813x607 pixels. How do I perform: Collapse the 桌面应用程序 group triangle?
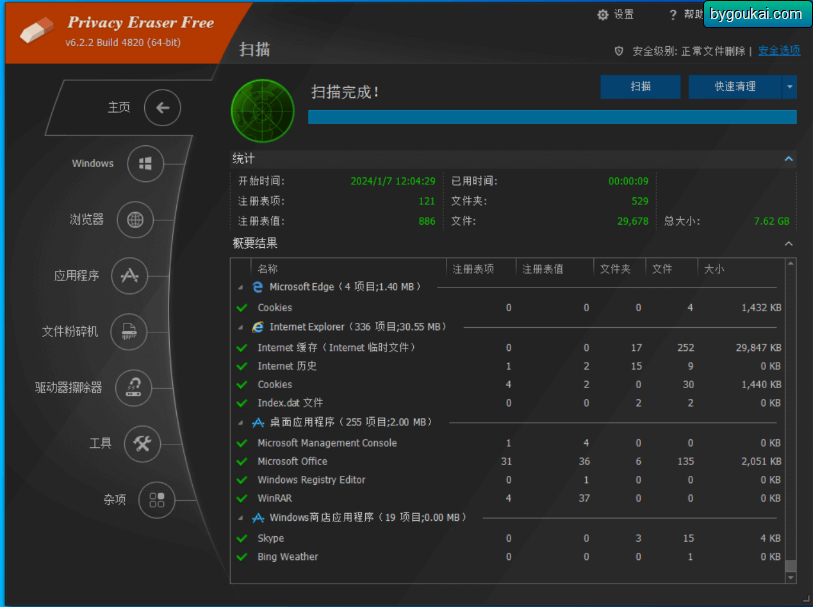click(x=241, y=423)
